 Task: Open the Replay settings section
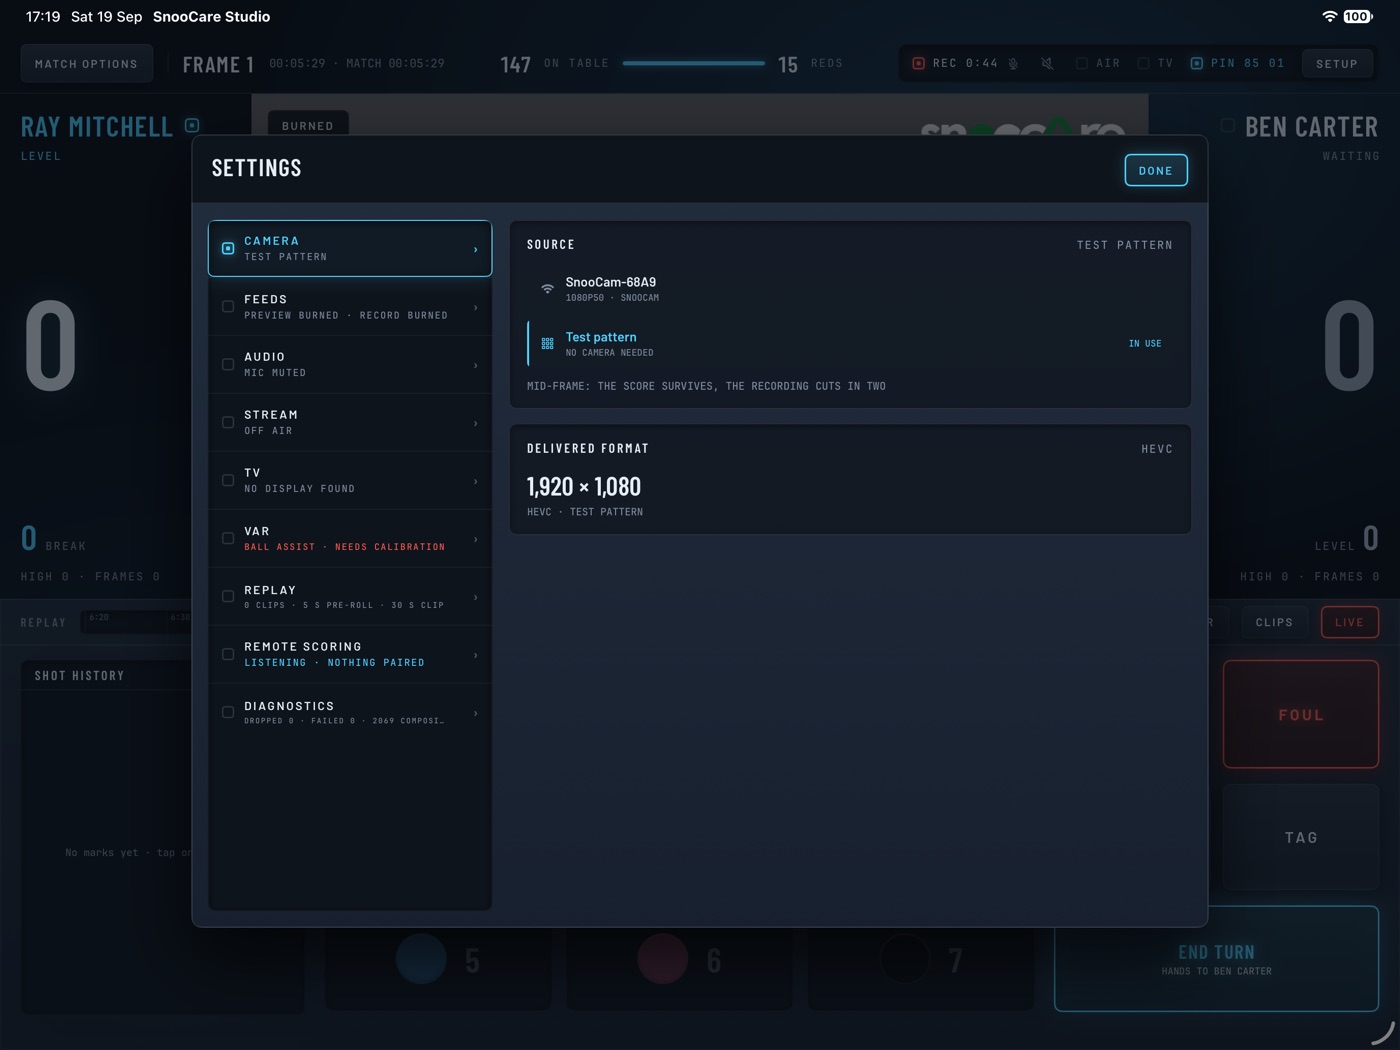(350, 597)
